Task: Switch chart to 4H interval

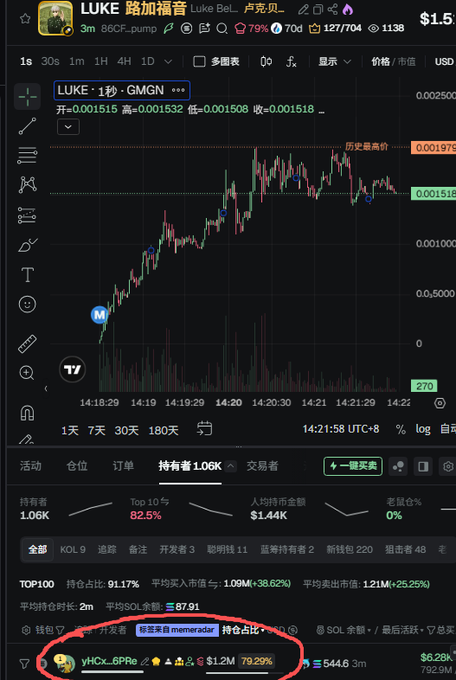Action: point(124,62)
